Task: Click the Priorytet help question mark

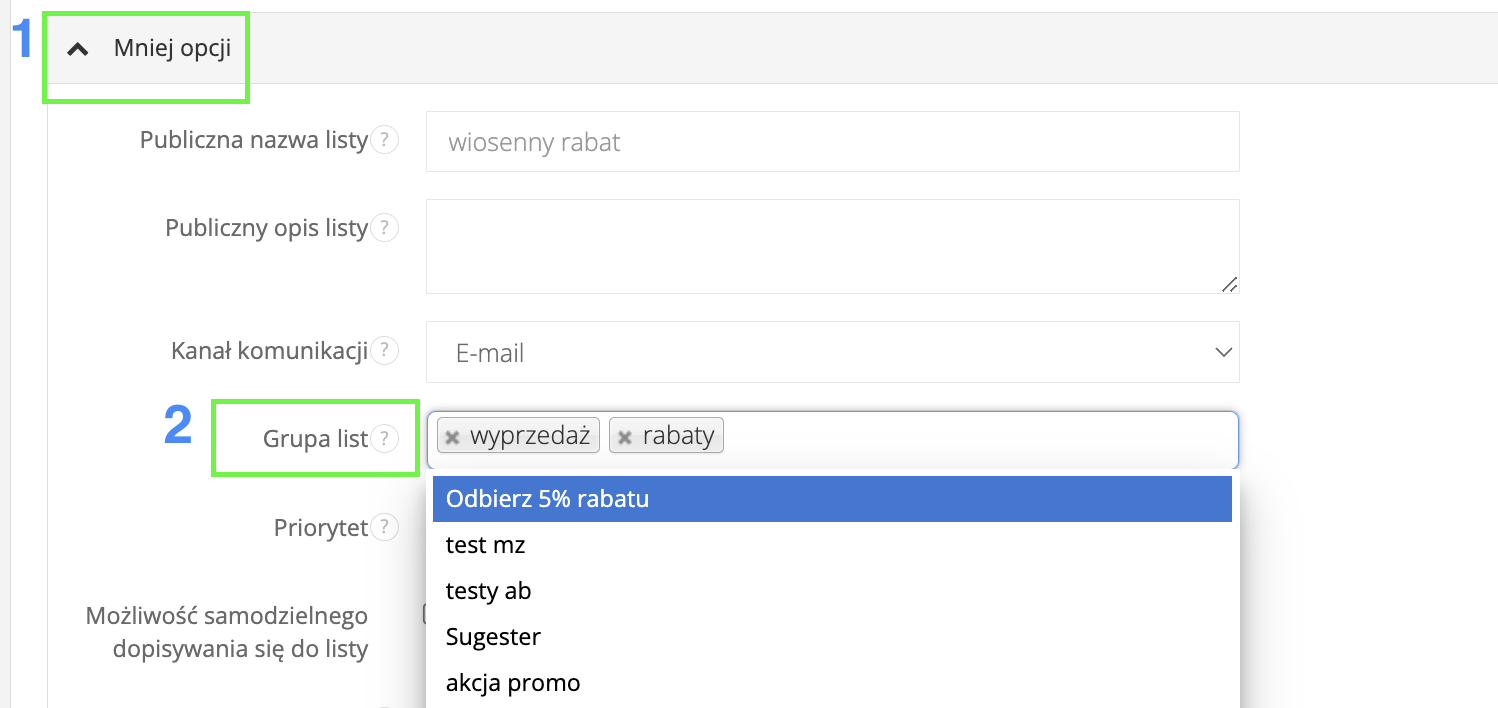Action: (385, 528)
